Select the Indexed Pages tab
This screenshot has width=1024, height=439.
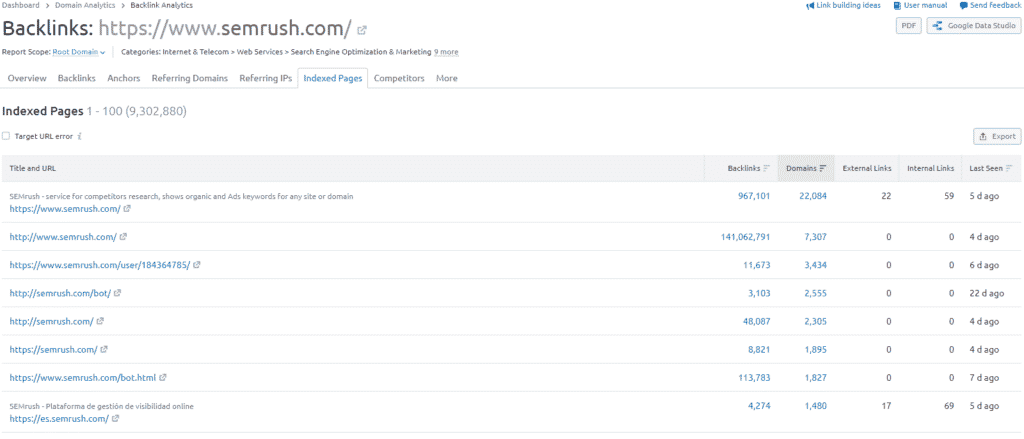point(333,78)
